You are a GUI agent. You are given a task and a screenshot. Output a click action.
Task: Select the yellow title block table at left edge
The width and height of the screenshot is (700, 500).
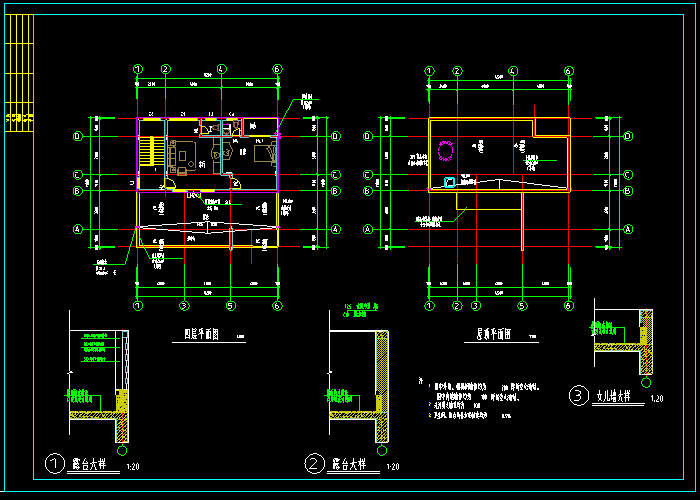click(x=19, y=118)
